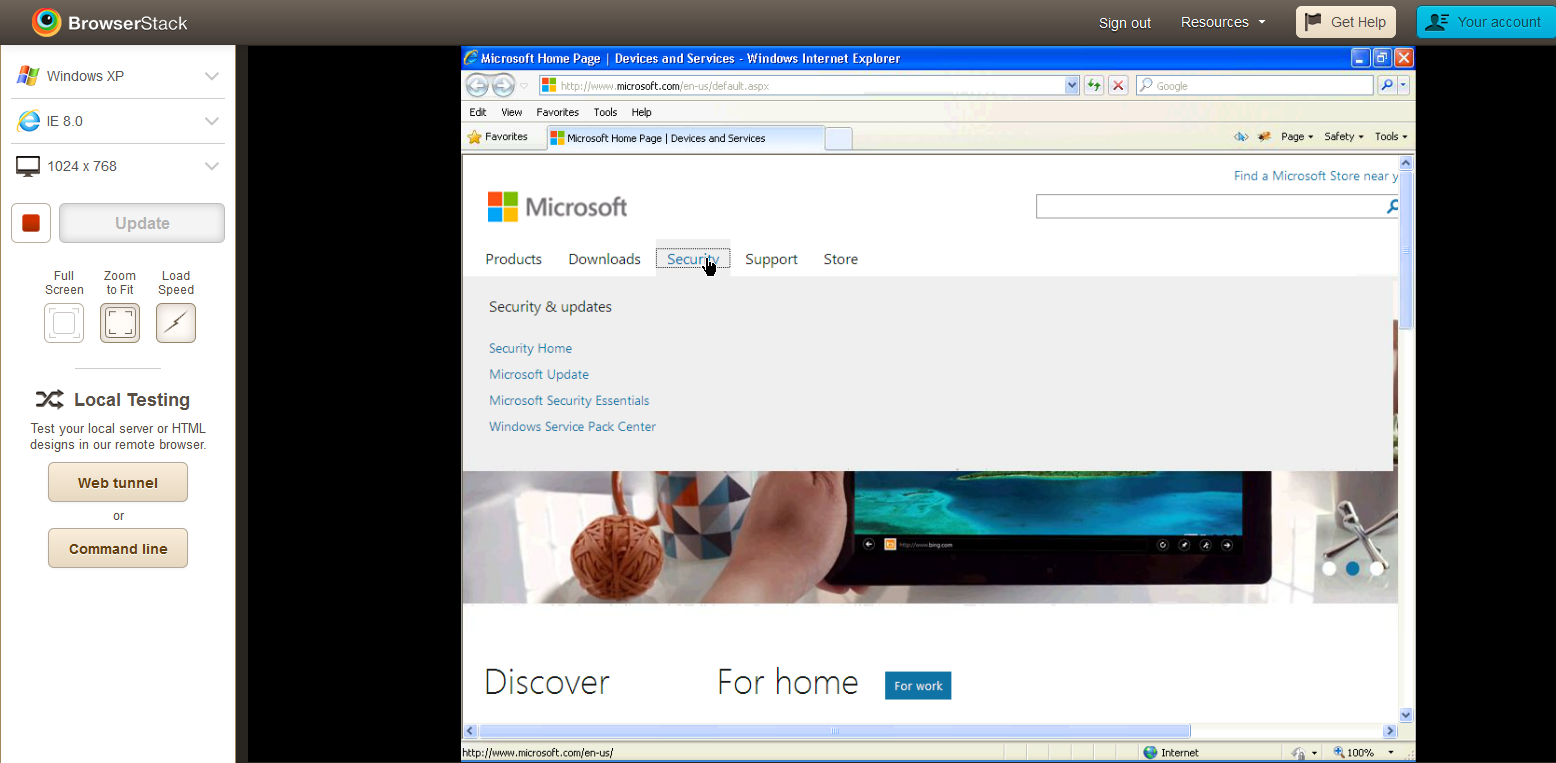
Task: Open the IE Safety command dropdown
Action: point(1343,137)
